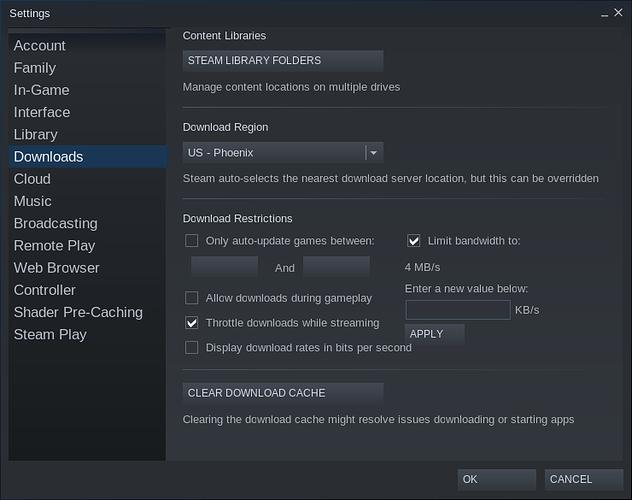Click the Content Libraries heading
The width and height of the screenshot is (632, 500).
click(x=224, y=35)
